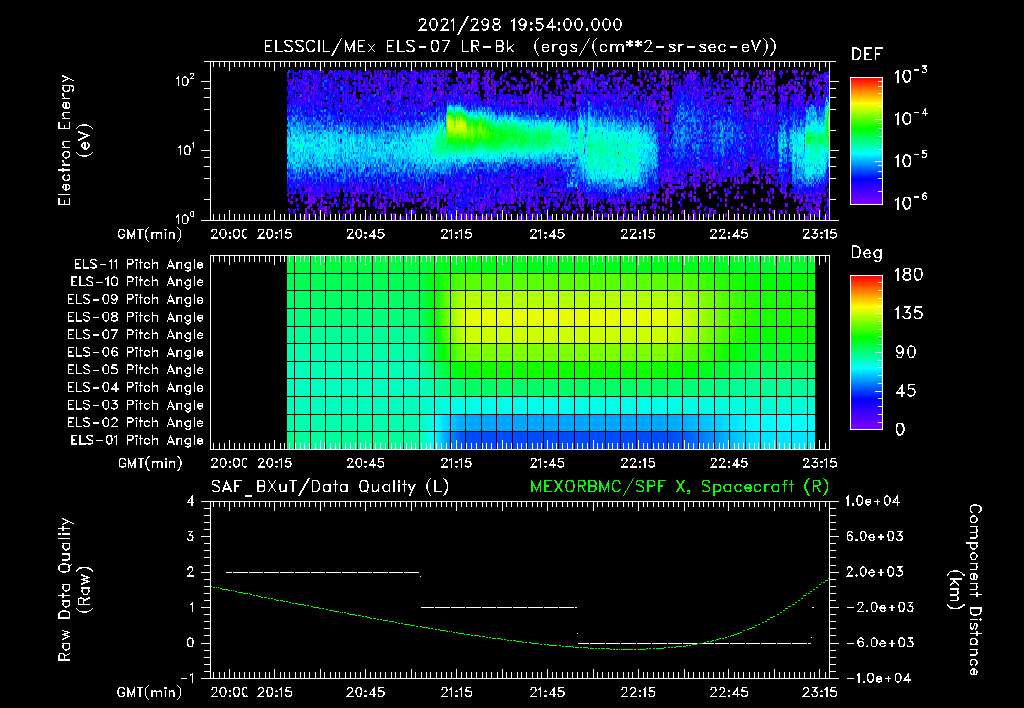Click "GMT(min)" under the spectrogram panel

[150, 234]
